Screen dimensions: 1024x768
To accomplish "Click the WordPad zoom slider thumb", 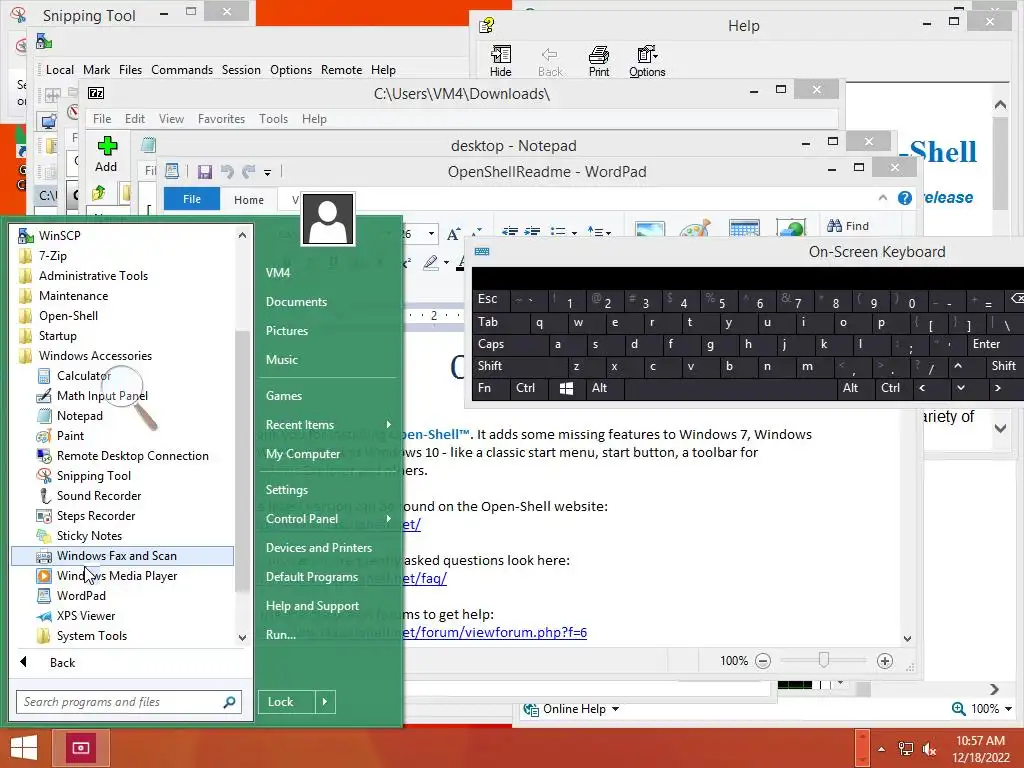I will pos(824,660).
